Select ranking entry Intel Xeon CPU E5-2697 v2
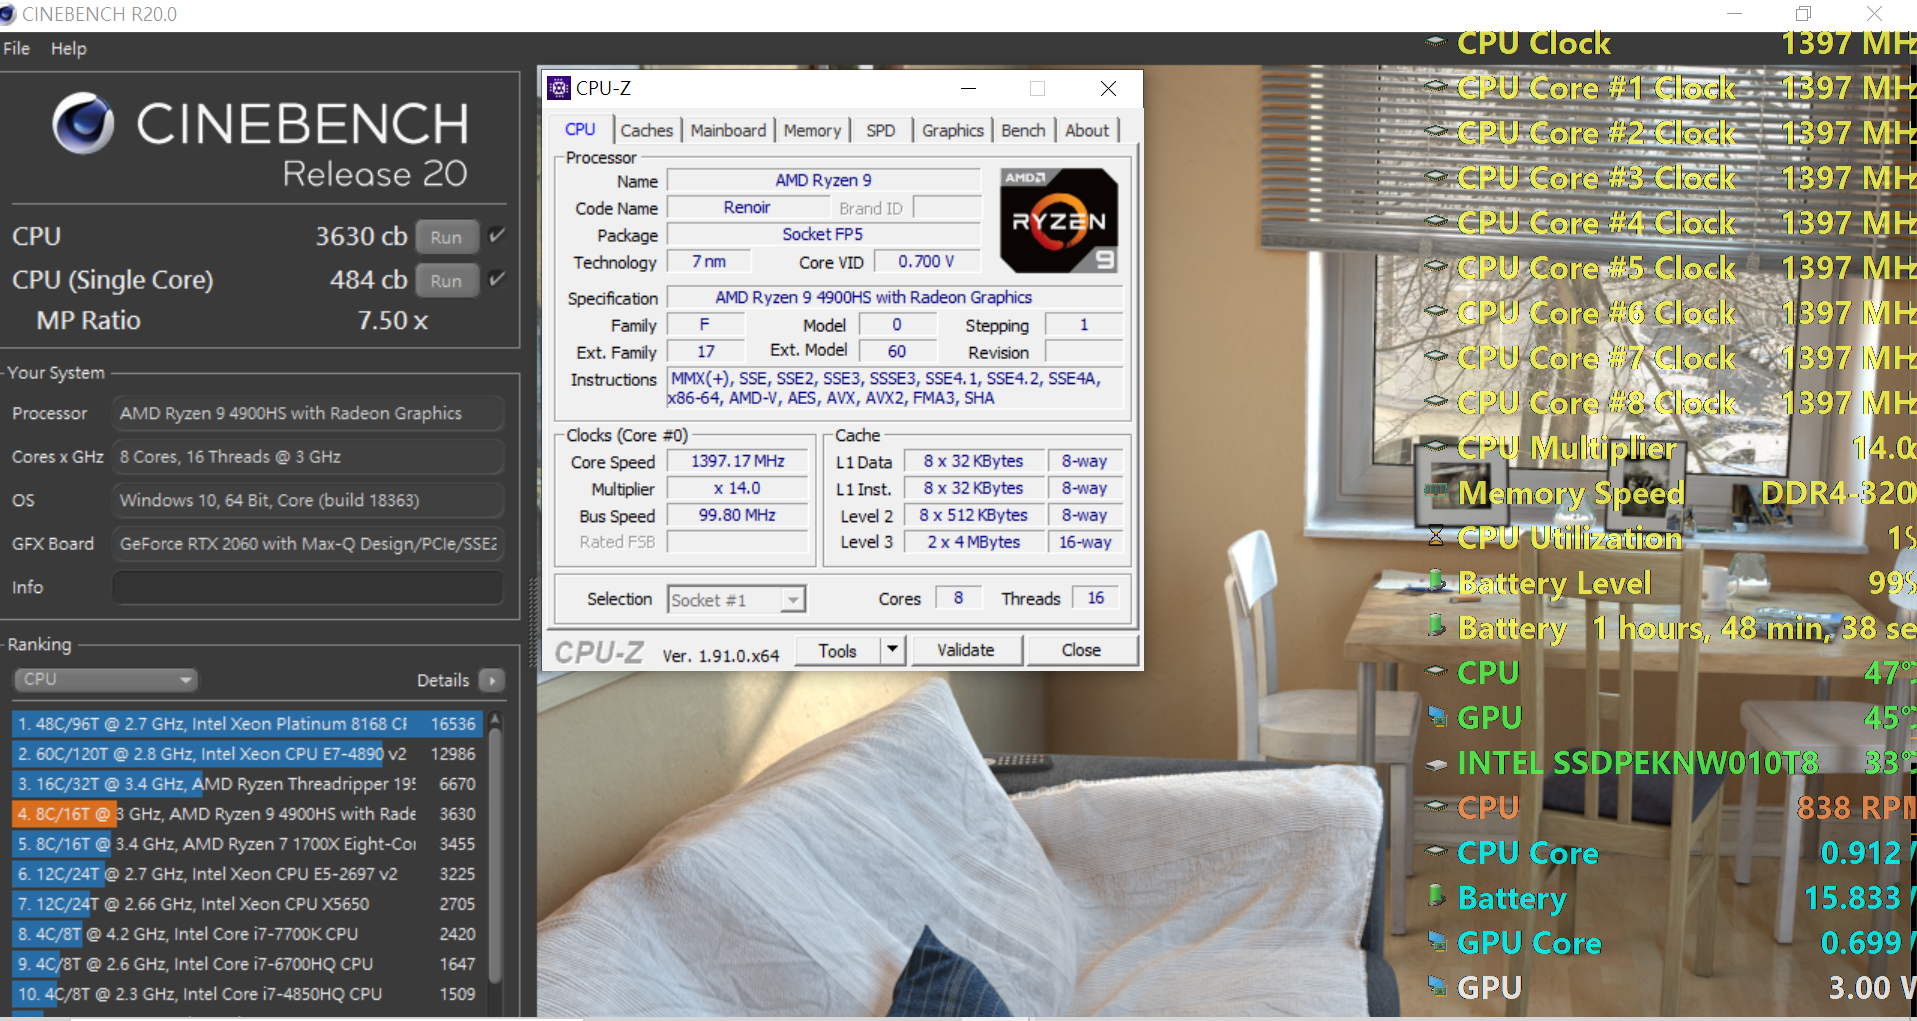 tap(247, 873)
